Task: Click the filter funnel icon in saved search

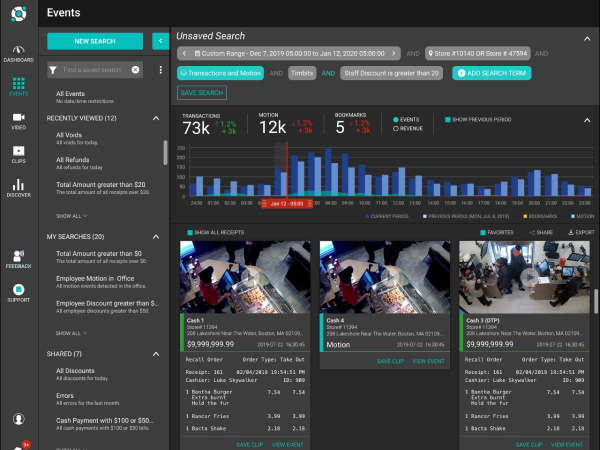Action: click(x=53, y=70)
